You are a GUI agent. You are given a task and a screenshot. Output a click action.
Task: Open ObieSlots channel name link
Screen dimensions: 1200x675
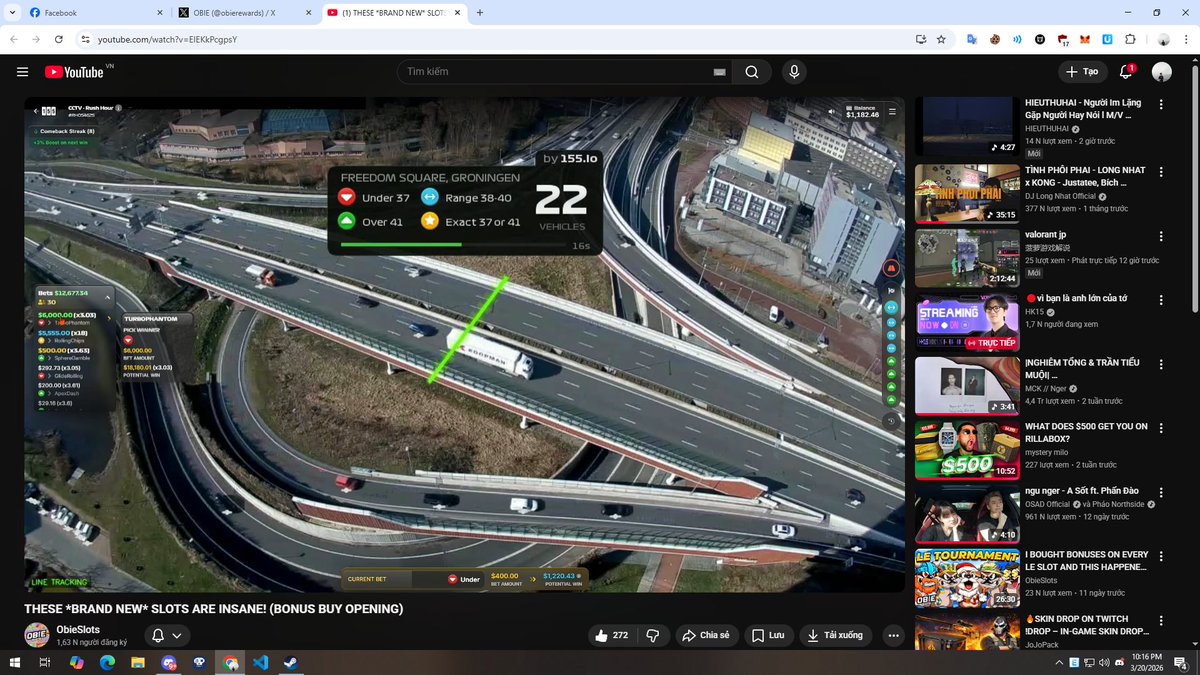(x=78, y=629)
